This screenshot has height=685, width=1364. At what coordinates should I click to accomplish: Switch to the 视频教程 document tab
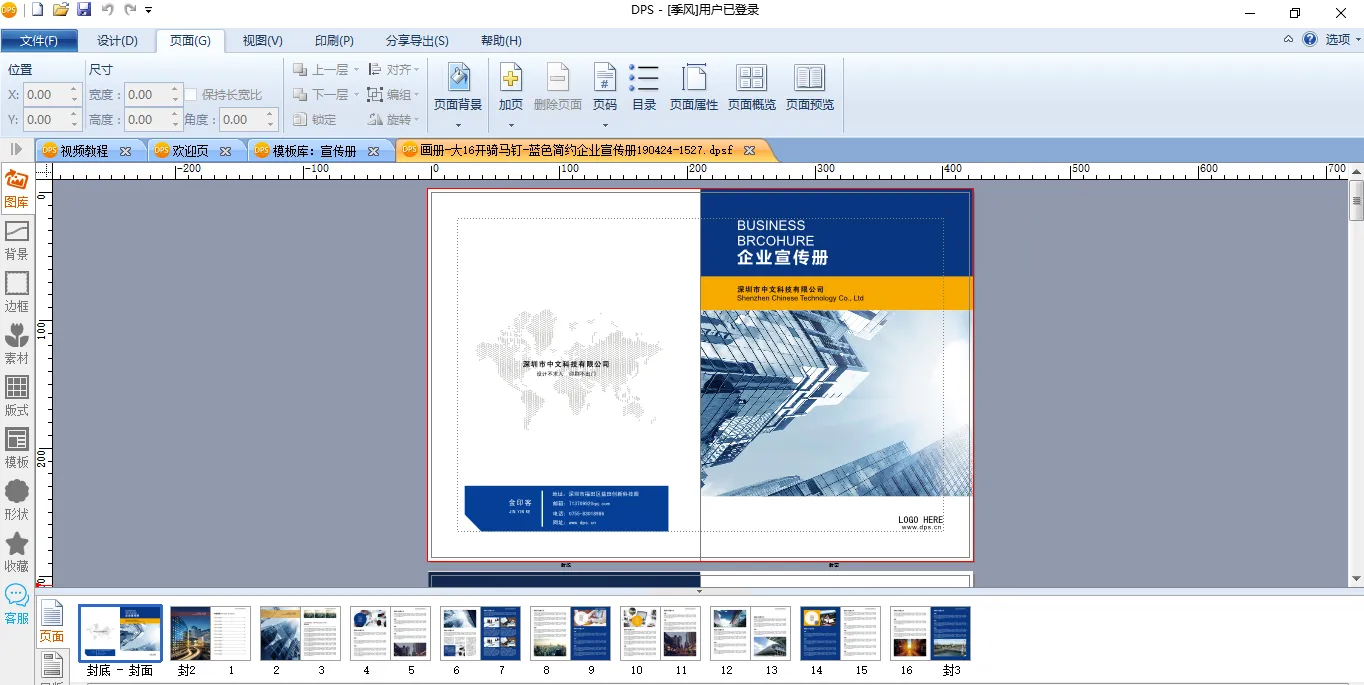pyautogui.click(x=84, y=151)
